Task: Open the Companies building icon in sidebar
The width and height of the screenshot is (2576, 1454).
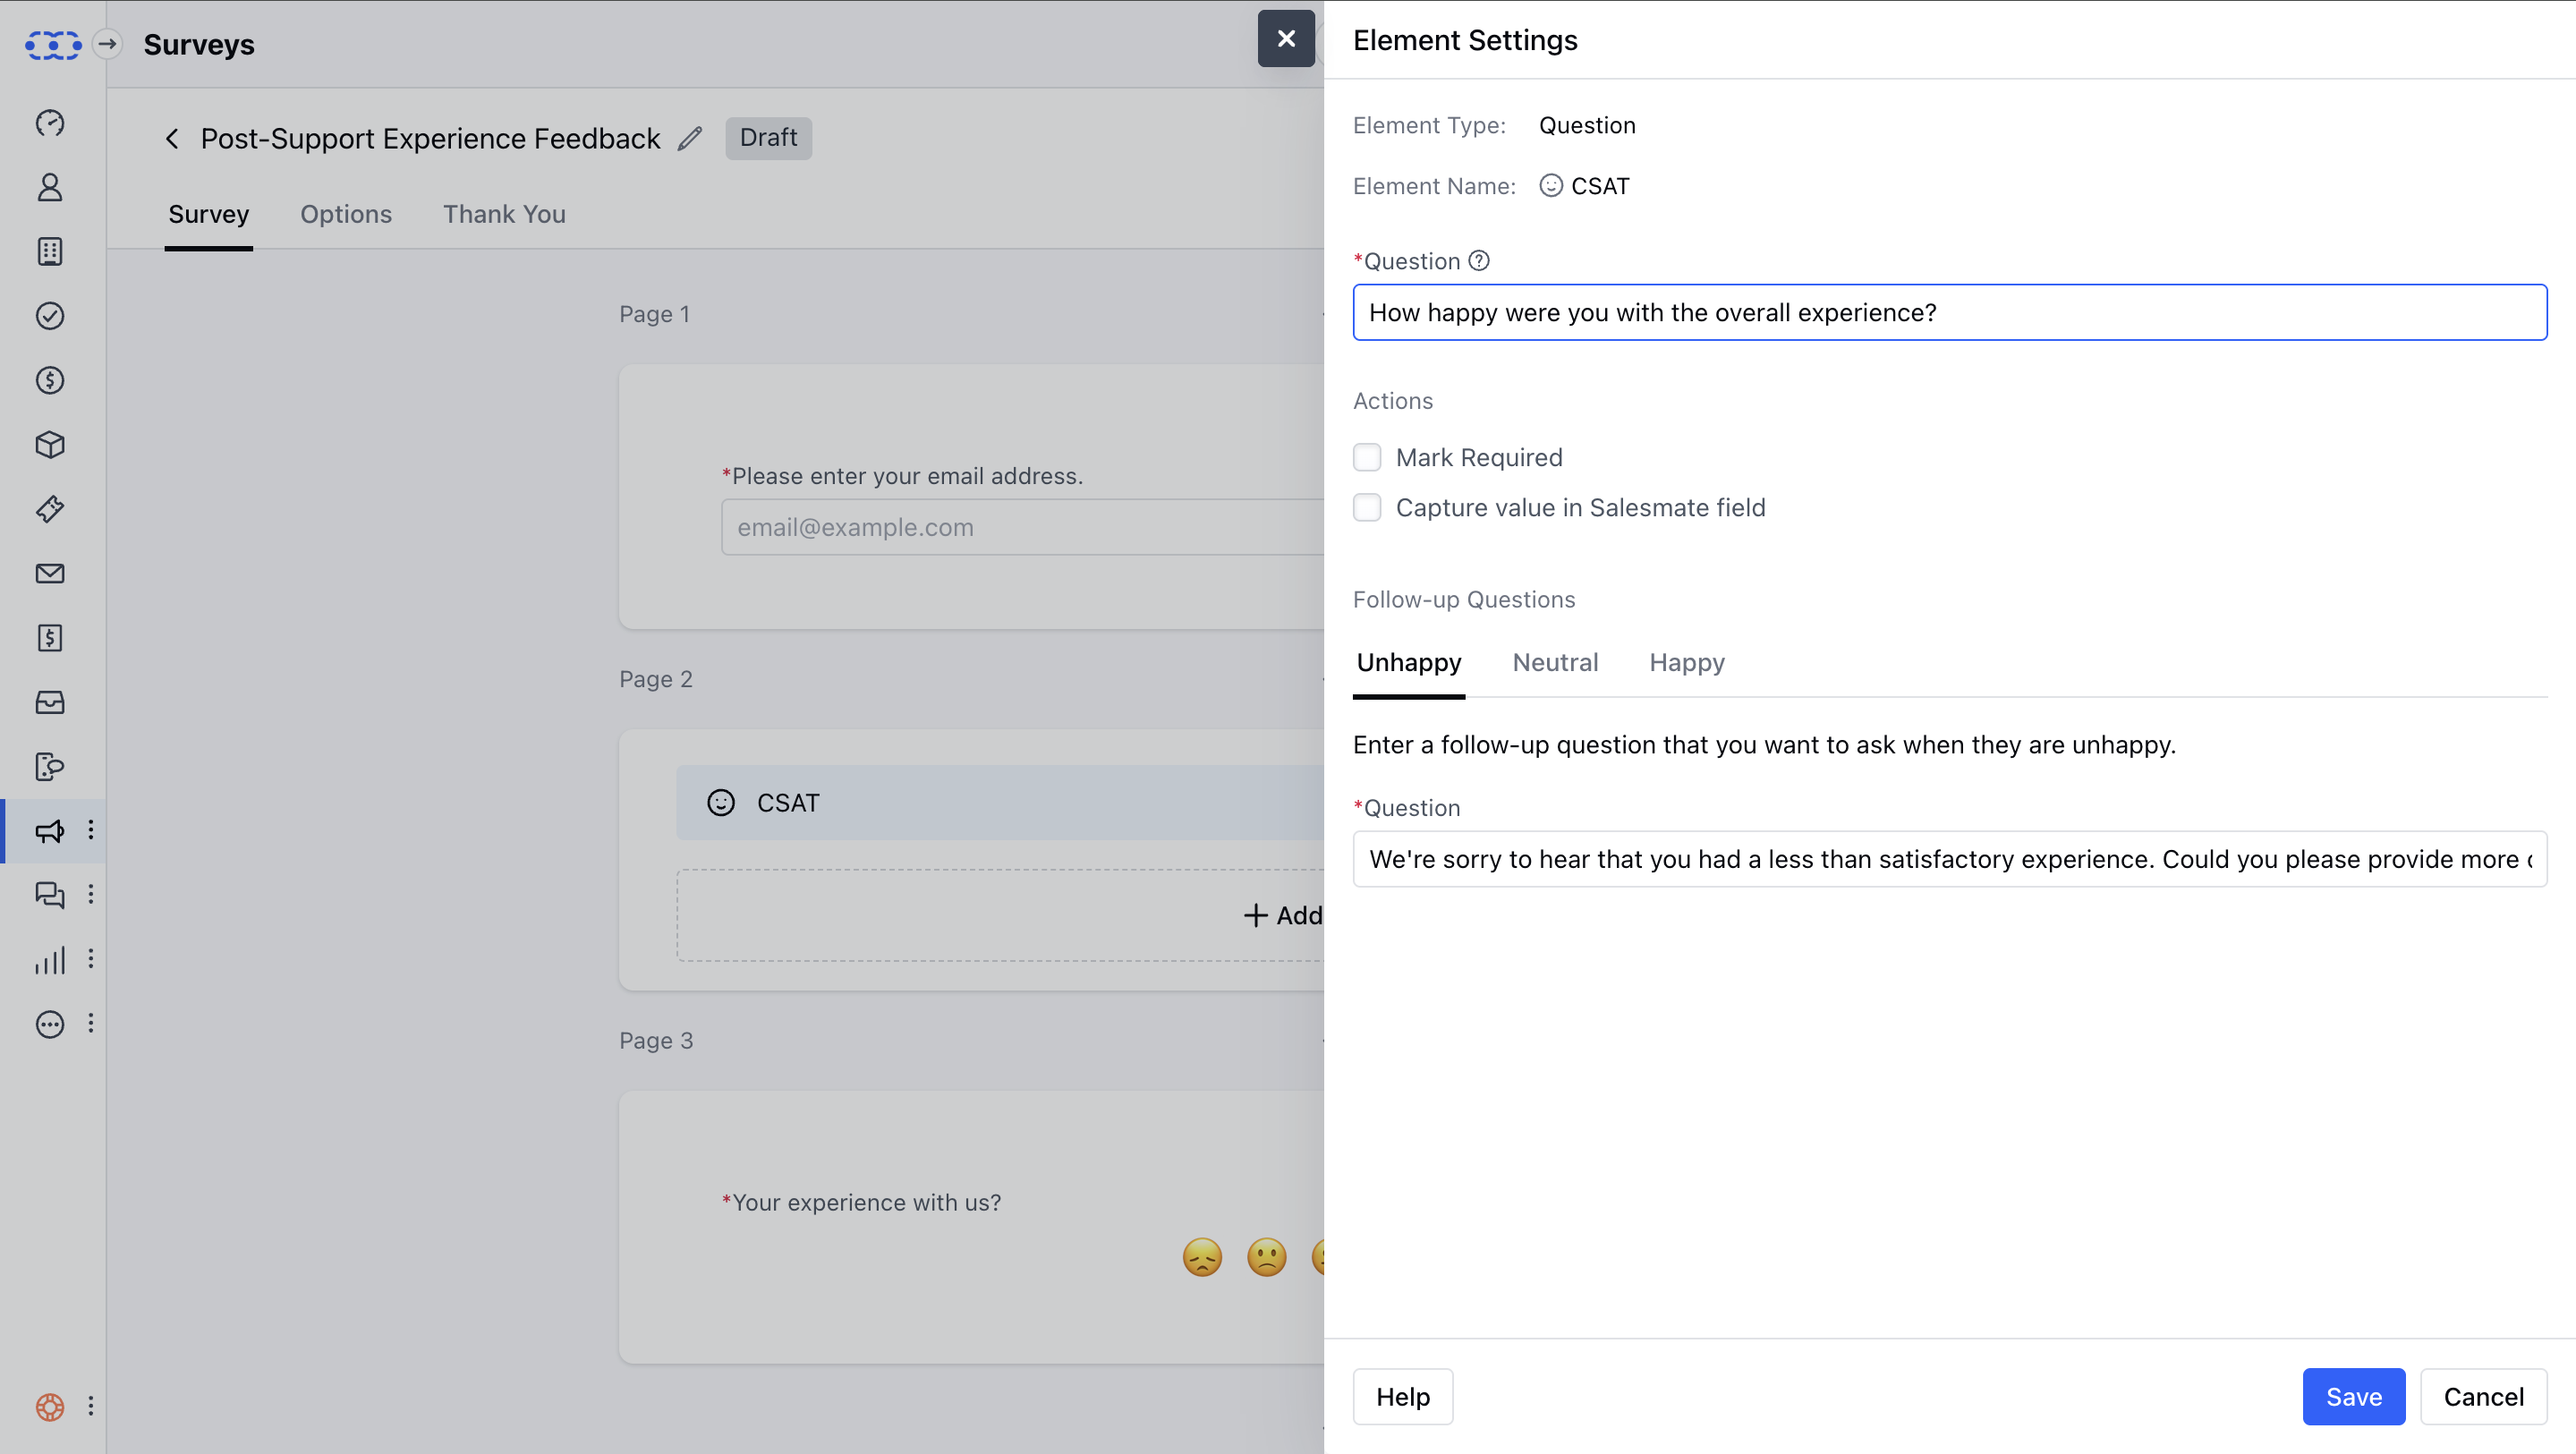Action: click(50, 251)
